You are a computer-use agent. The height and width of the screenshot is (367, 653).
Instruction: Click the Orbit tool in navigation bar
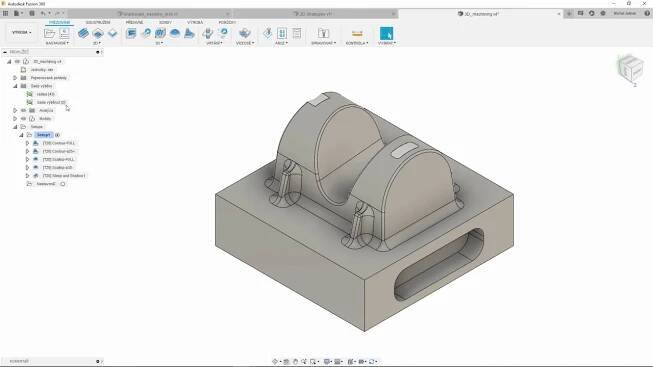click(275, 362)
